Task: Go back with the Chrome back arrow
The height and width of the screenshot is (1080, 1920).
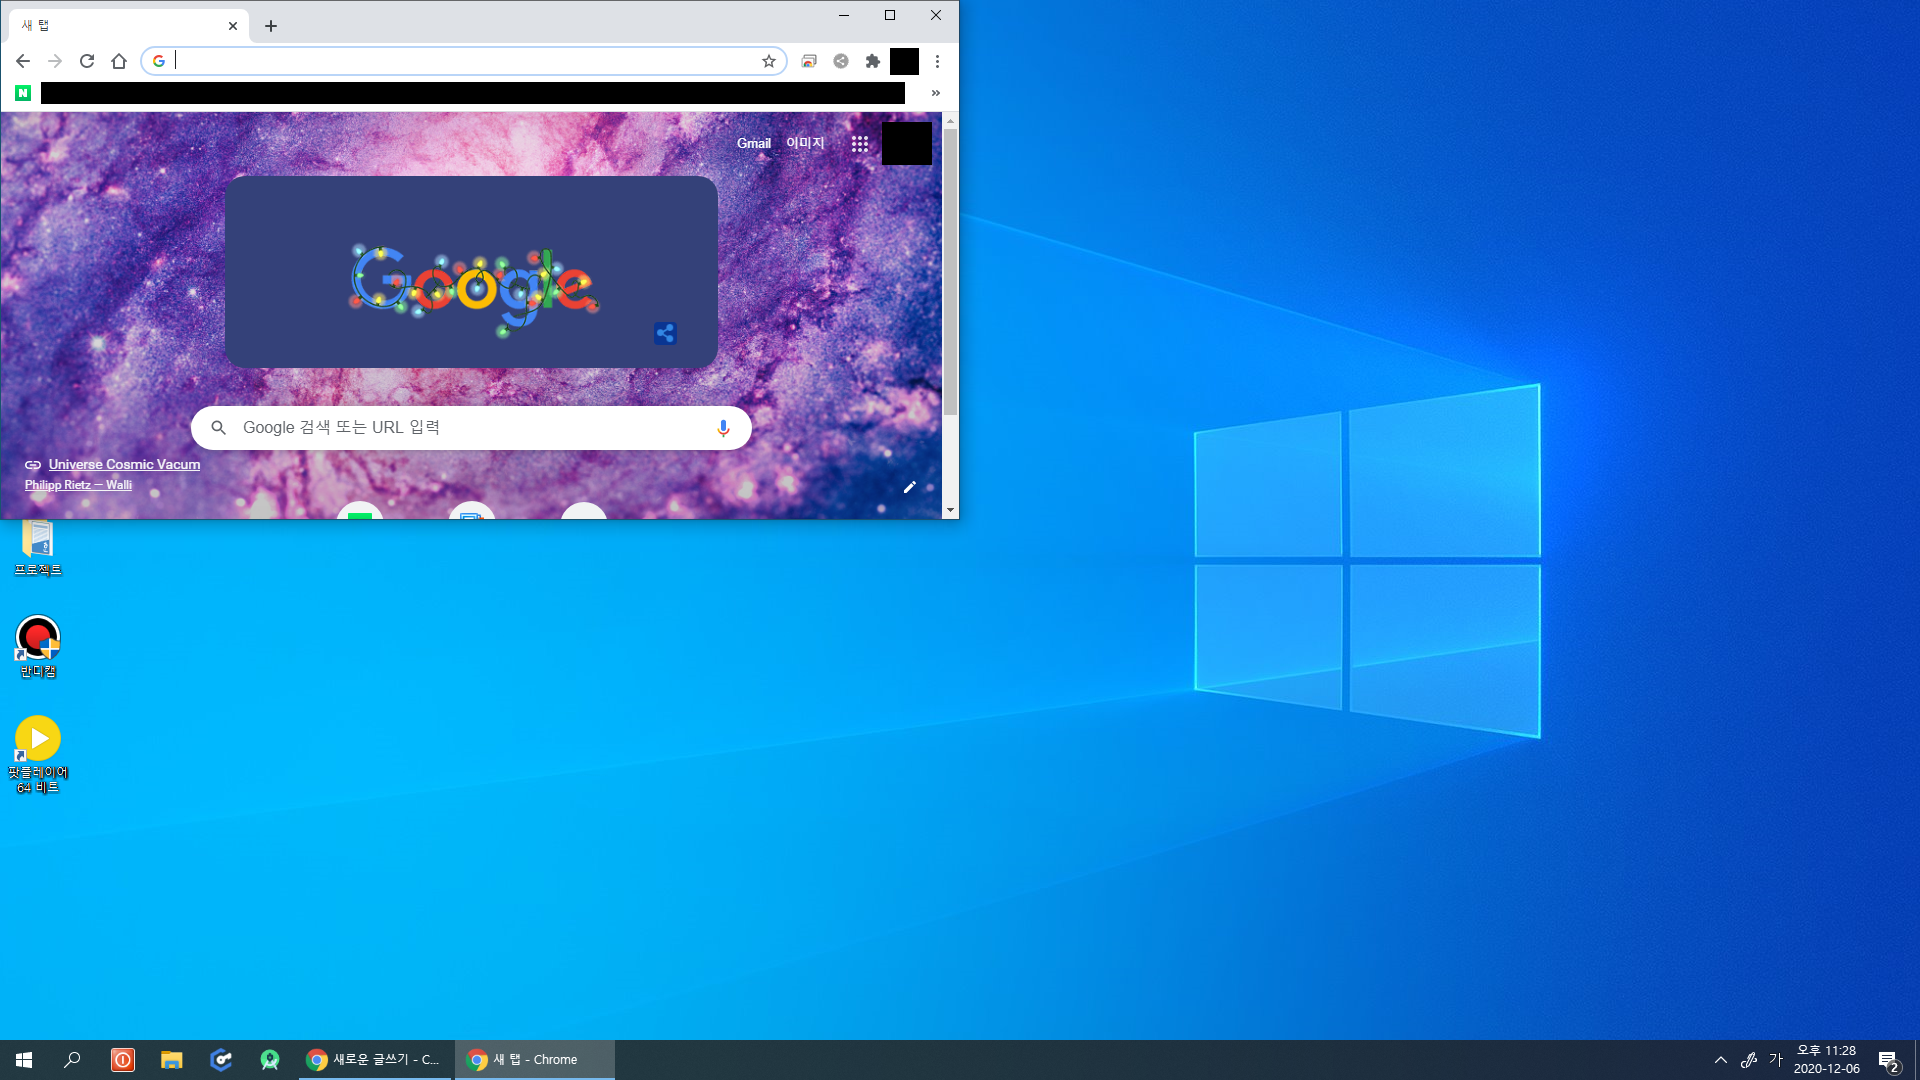Action: point(23,61)
